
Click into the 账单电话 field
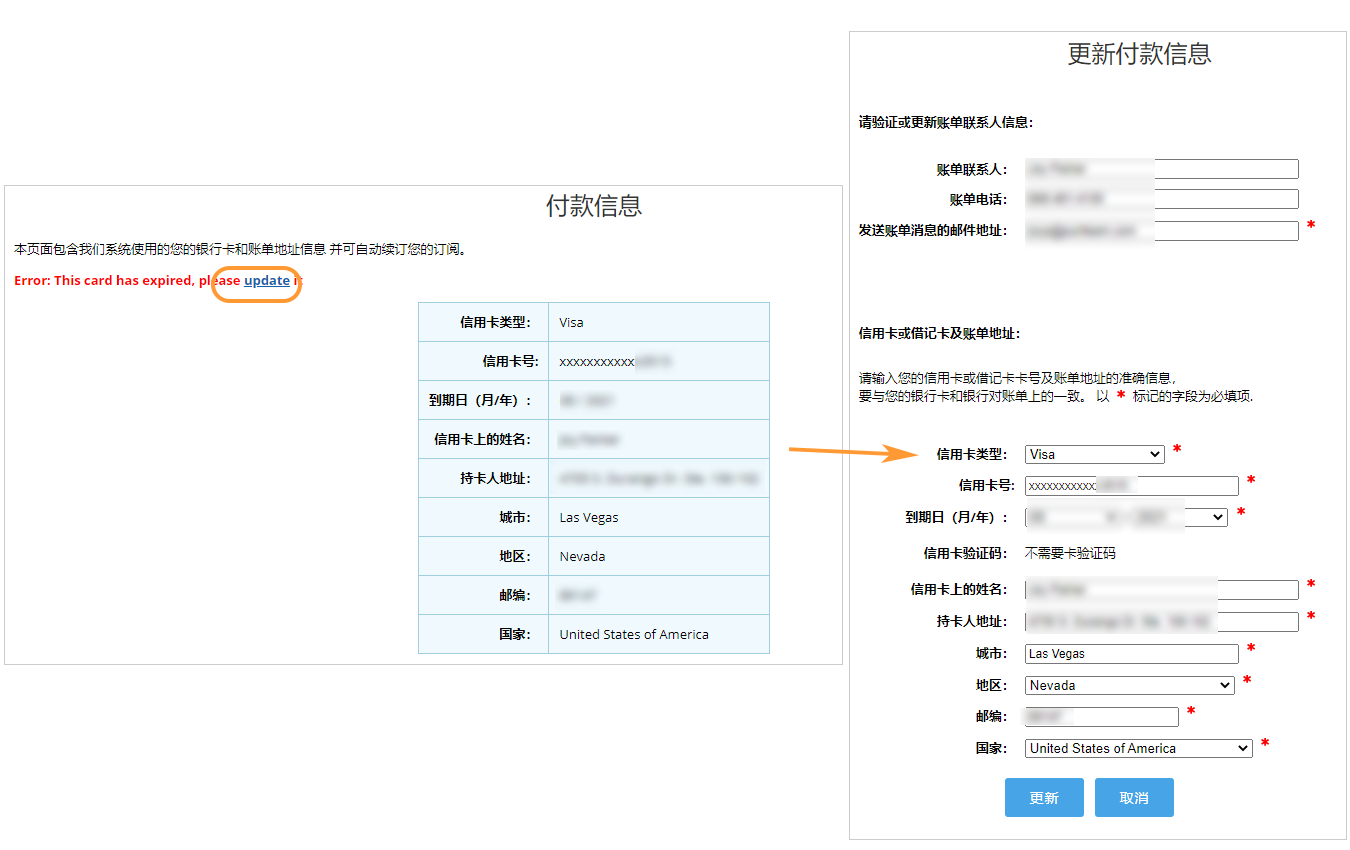click(x=1161, y=199)
